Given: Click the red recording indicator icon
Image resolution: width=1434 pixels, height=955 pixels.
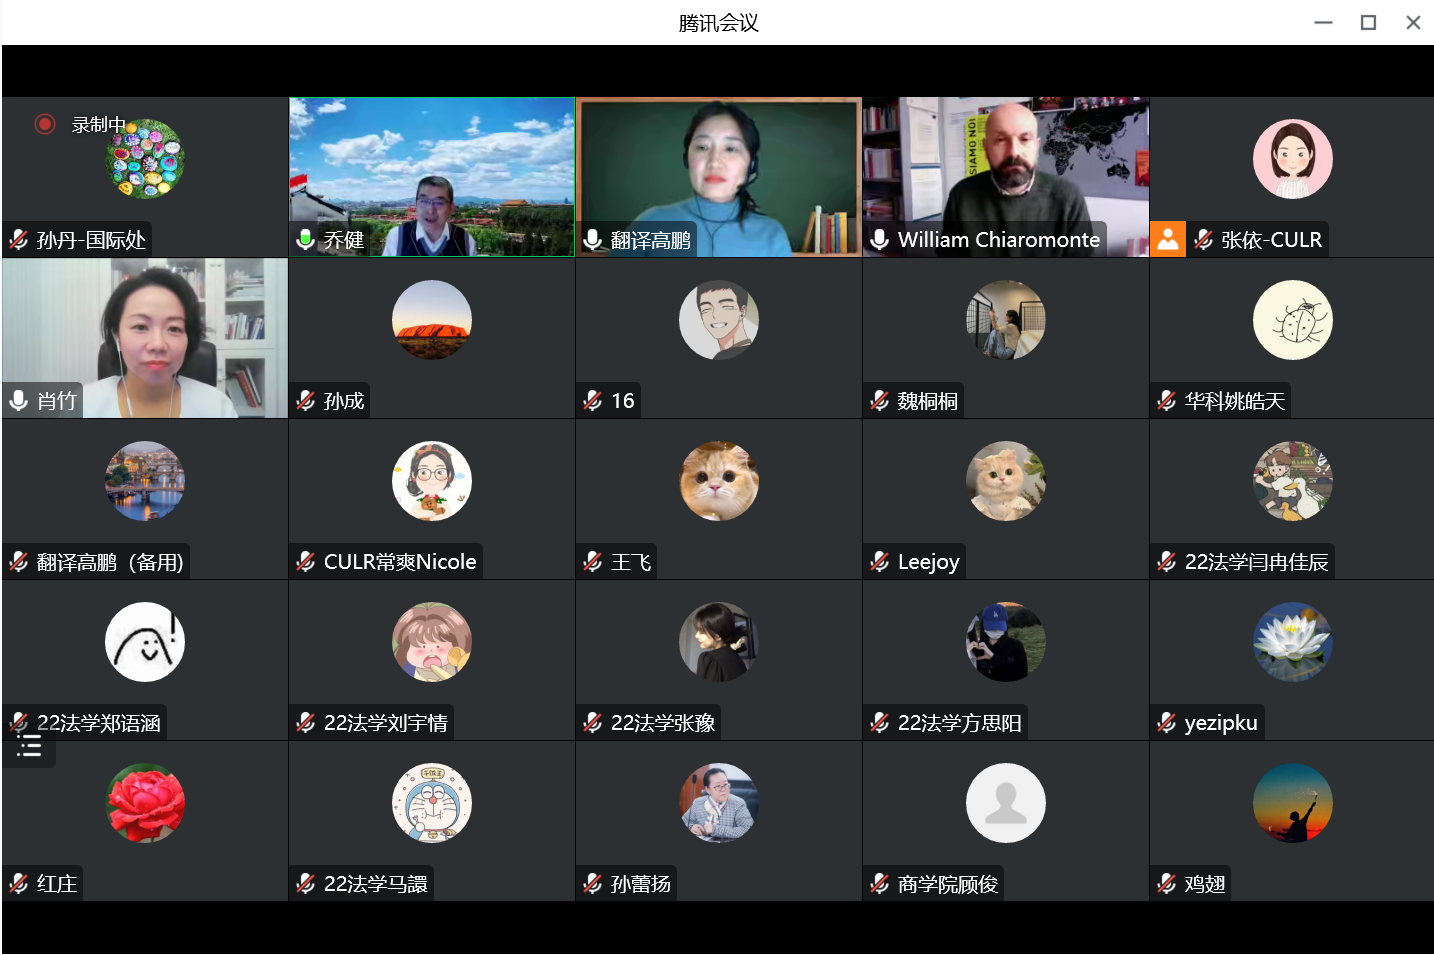Looking at the screenshot, I should 44,124.
